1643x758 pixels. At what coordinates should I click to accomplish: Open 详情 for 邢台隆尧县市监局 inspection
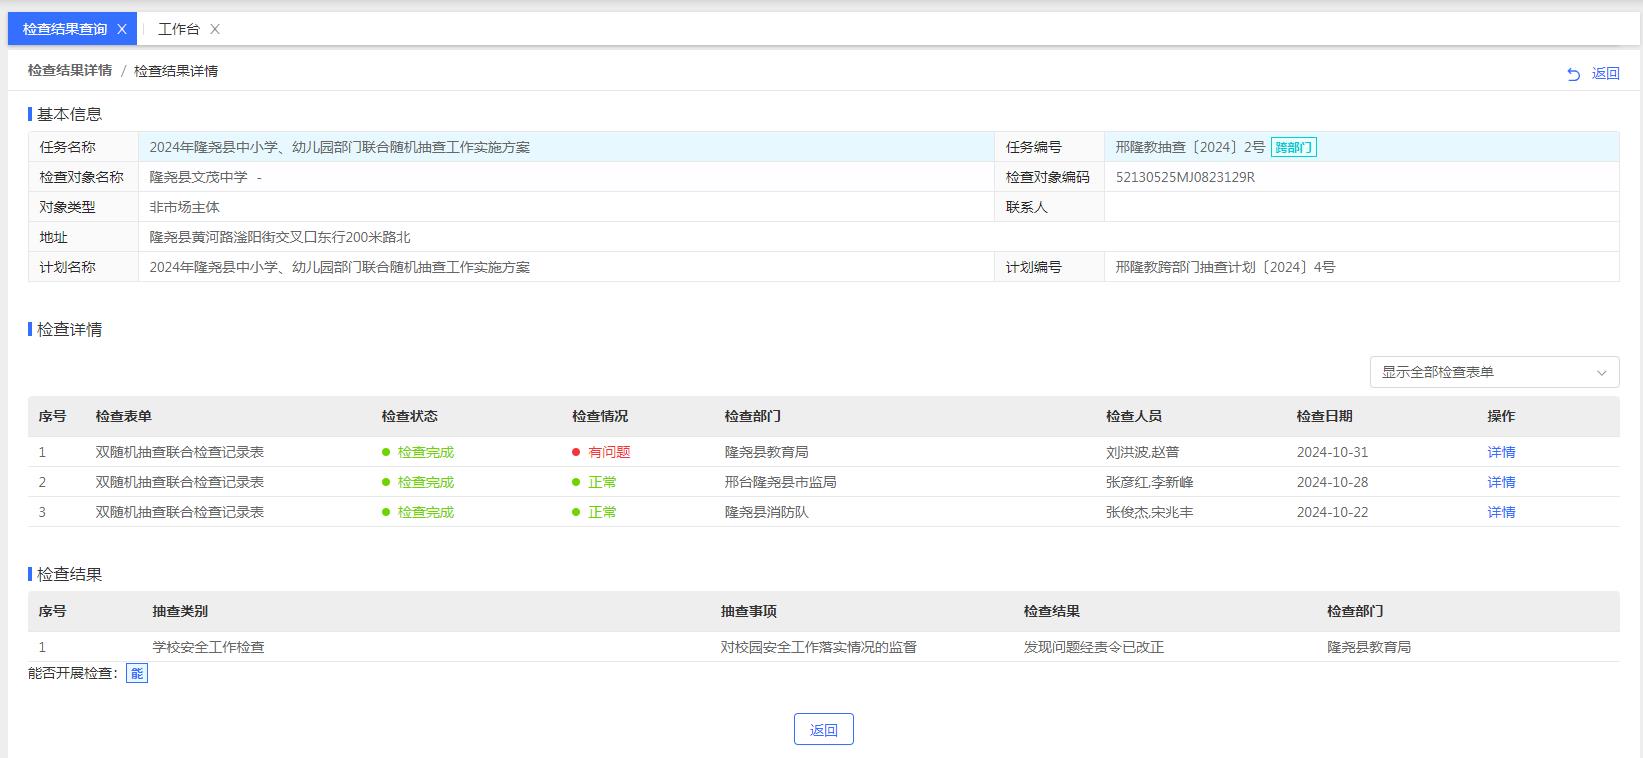1500,482
